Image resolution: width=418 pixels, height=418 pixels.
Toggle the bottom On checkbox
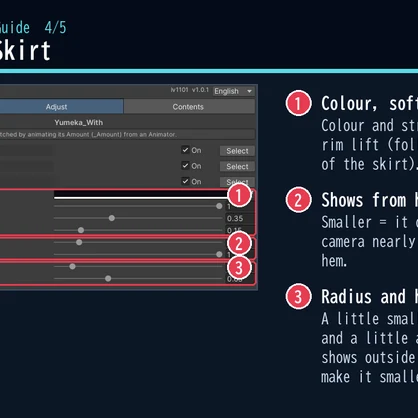pos(185,181)
